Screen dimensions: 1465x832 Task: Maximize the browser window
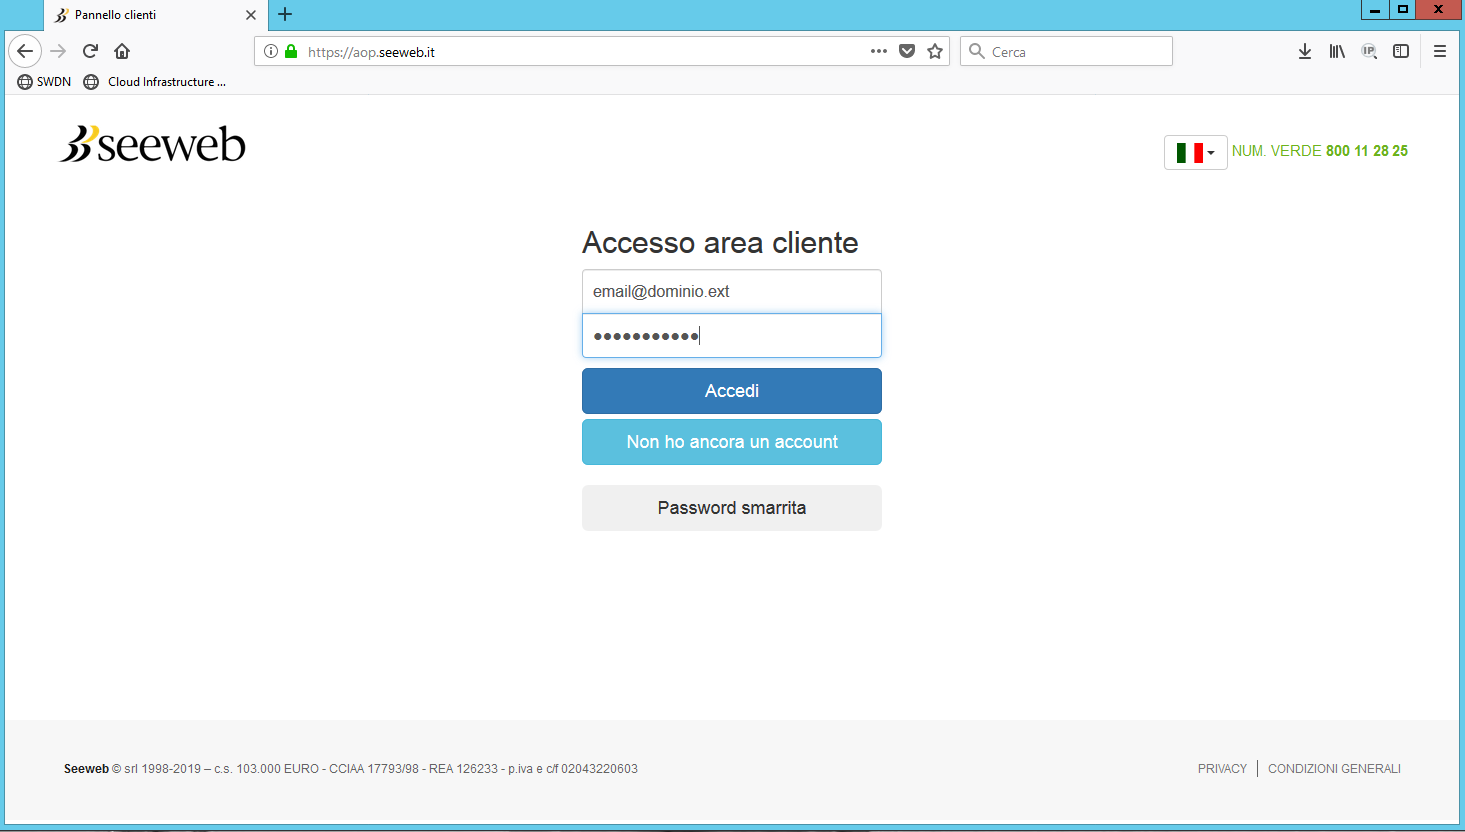coord(1403,10)
